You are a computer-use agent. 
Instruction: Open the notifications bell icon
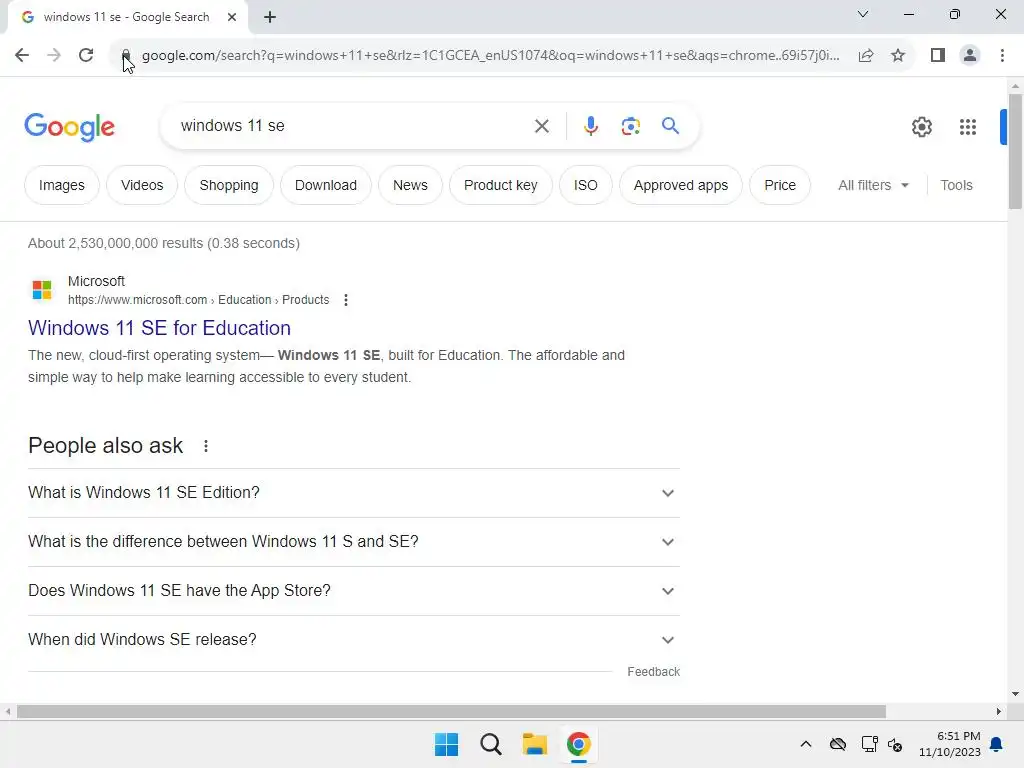point(996,744)
